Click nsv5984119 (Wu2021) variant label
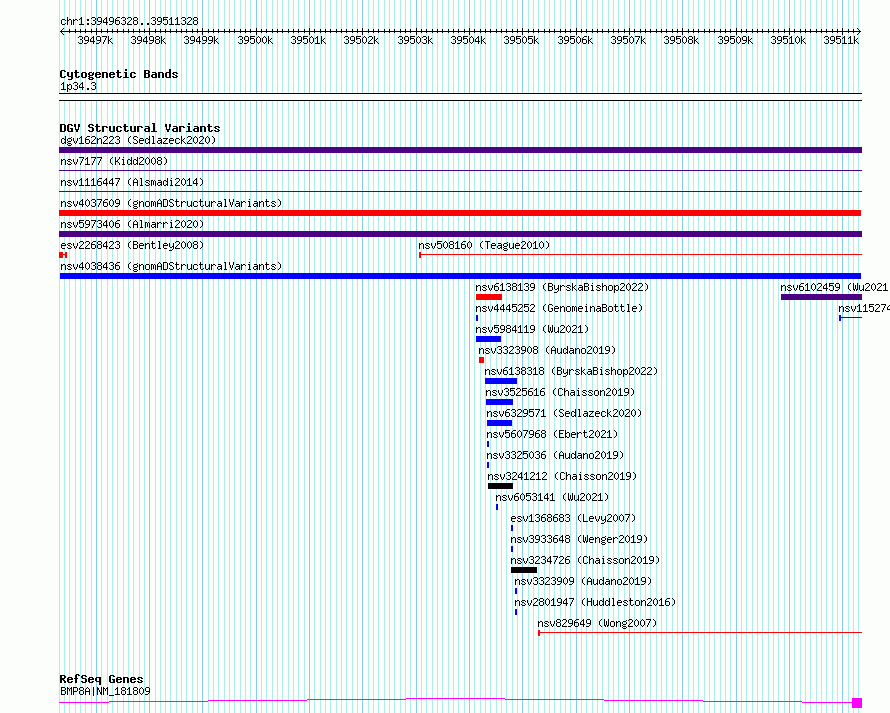 532,329
